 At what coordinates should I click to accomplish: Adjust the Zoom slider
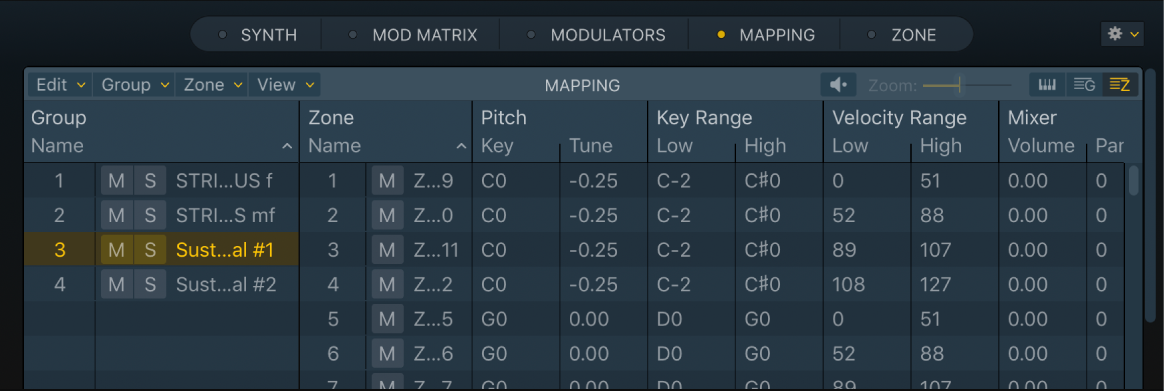click(x=967, y=85)
